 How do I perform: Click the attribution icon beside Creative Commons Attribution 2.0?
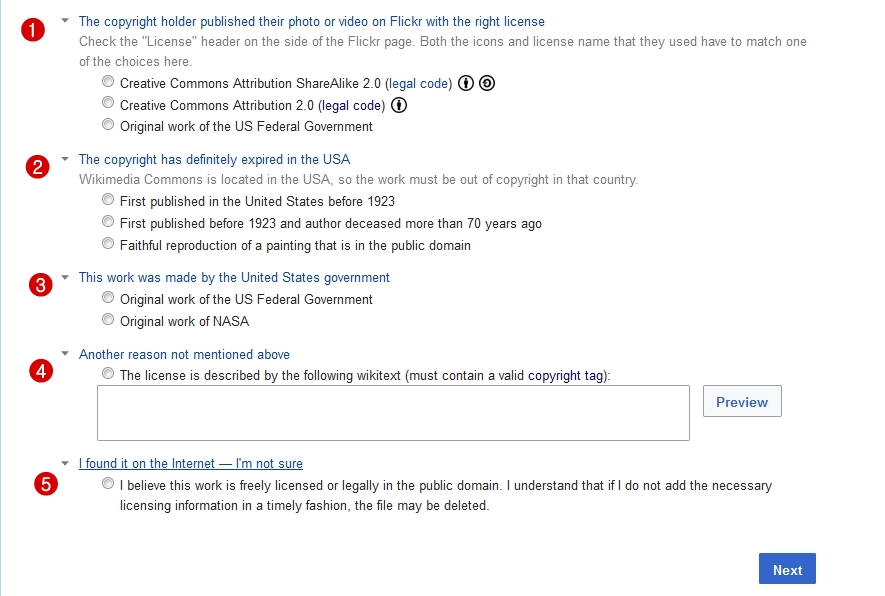pos(399,105)
